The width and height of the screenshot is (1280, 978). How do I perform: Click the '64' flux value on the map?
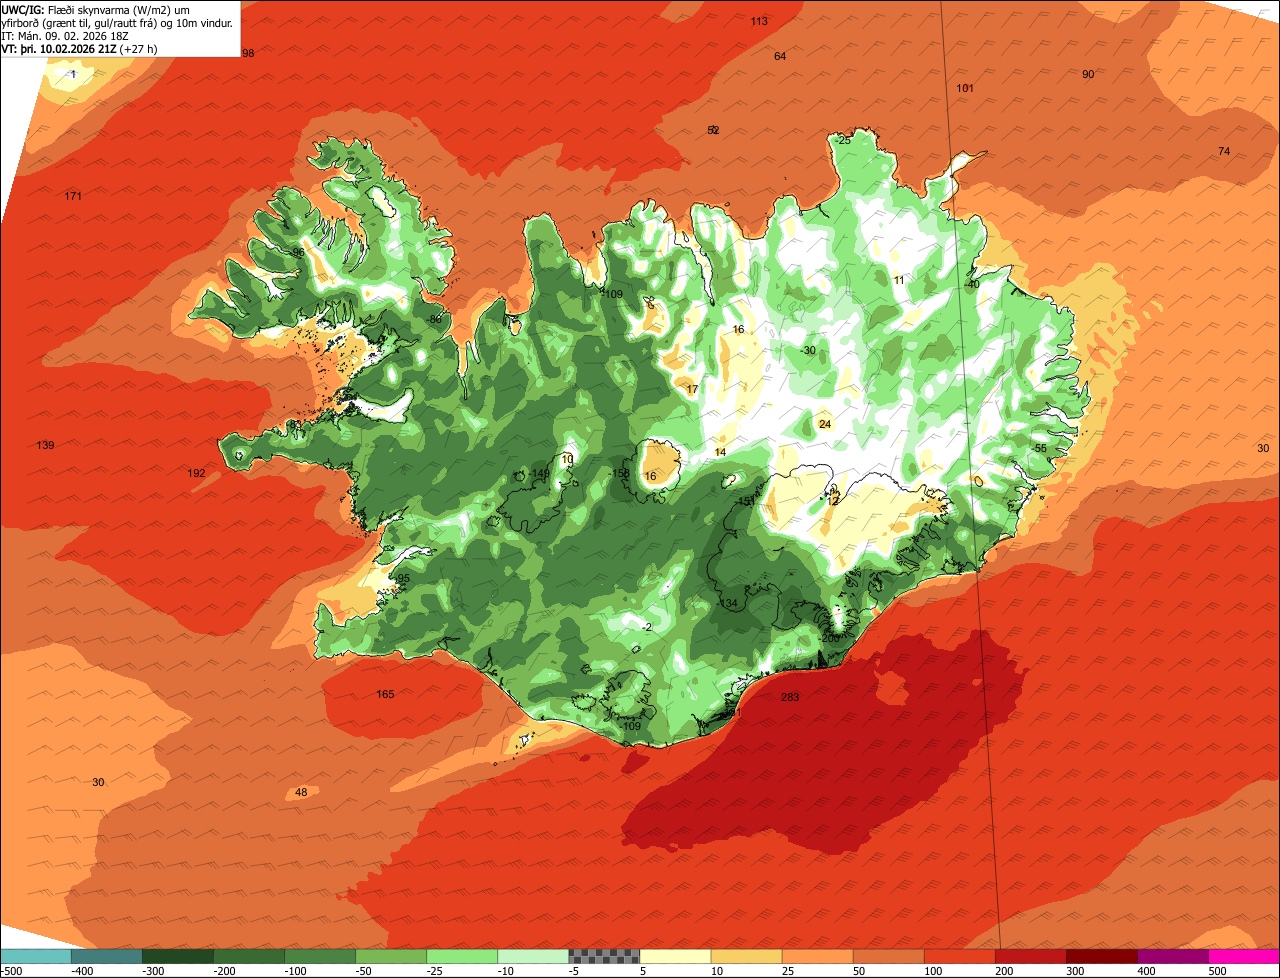(x=780, y=56)
